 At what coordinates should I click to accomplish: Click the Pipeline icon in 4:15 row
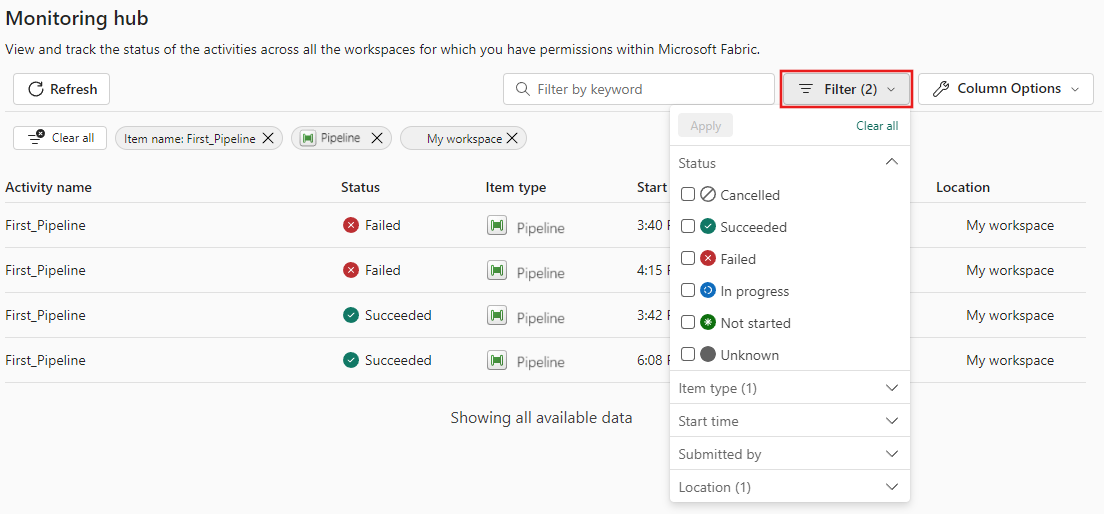tap(497, 270)
